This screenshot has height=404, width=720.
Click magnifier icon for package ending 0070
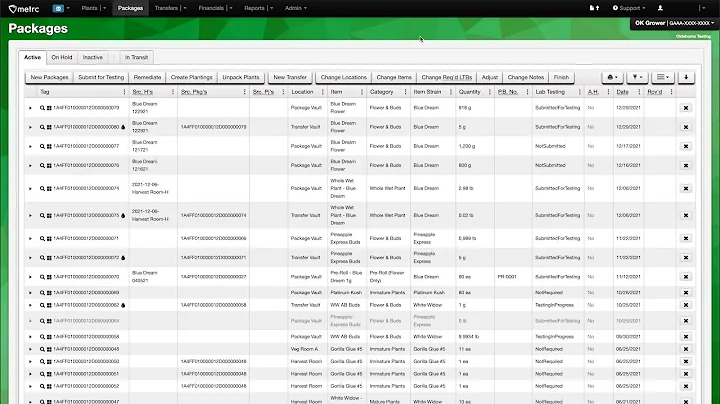[42, 277]
